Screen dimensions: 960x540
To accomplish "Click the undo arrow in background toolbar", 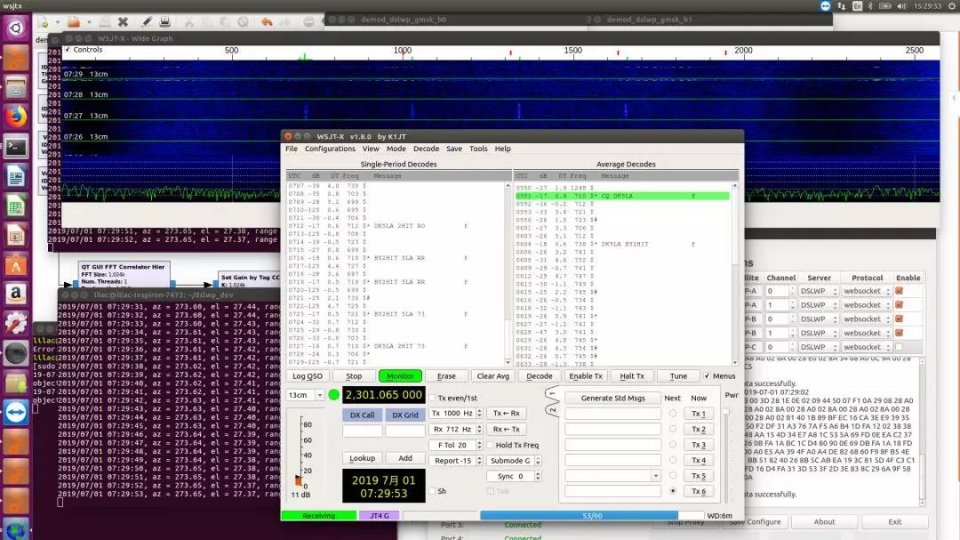I will coord(268,21).
